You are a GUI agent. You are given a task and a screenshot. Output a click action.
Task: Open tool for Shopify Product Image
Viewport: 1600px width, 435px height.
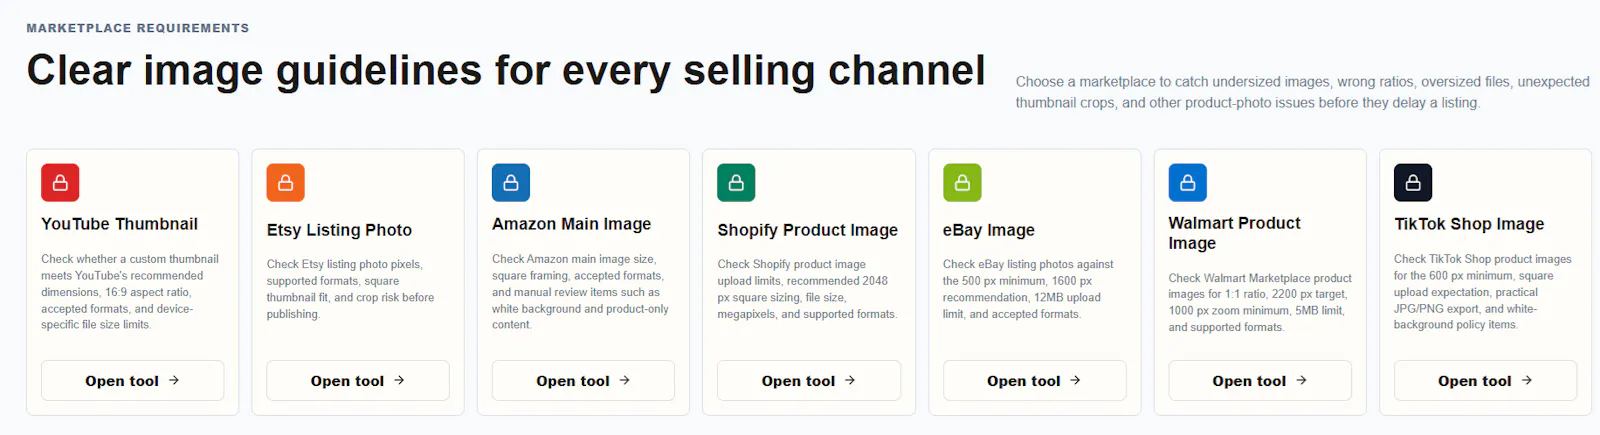pyautogui.click(x=809, y=381)
